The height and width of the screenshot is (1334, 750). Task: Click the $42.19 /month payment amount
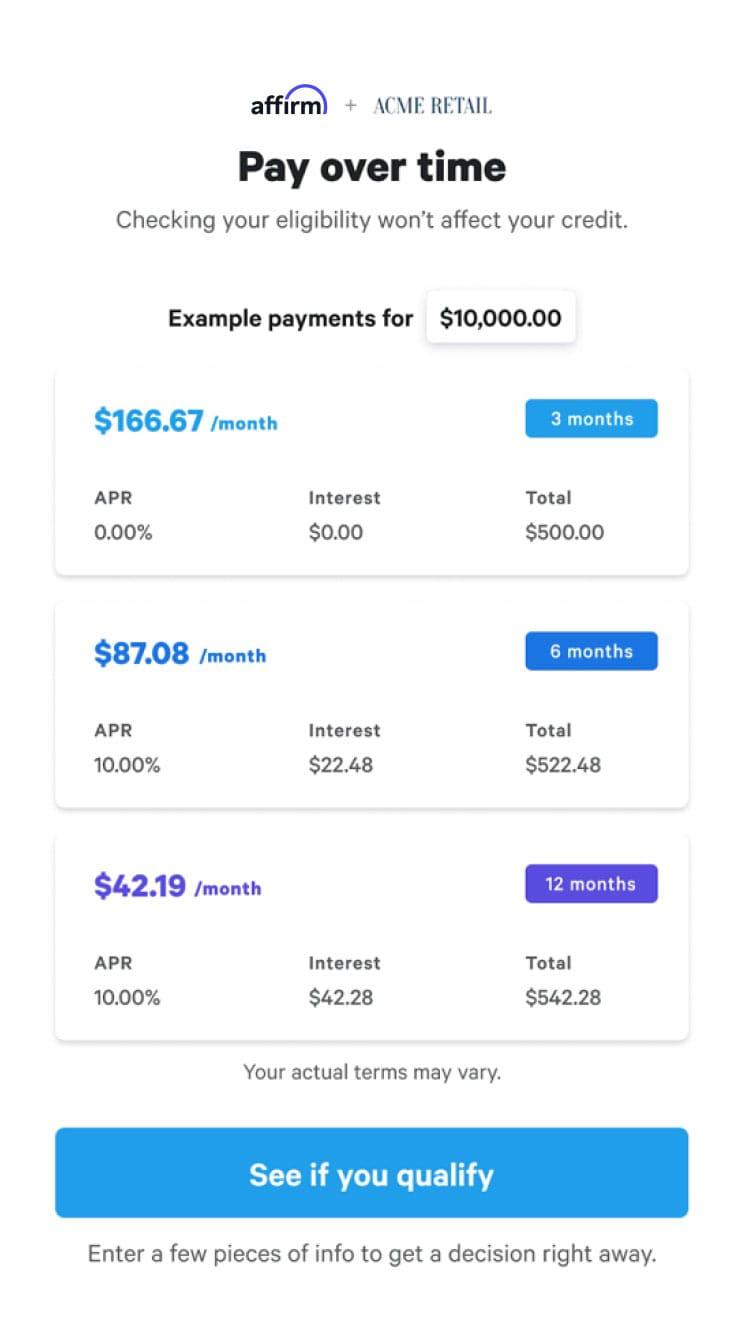tap(177, 886)
